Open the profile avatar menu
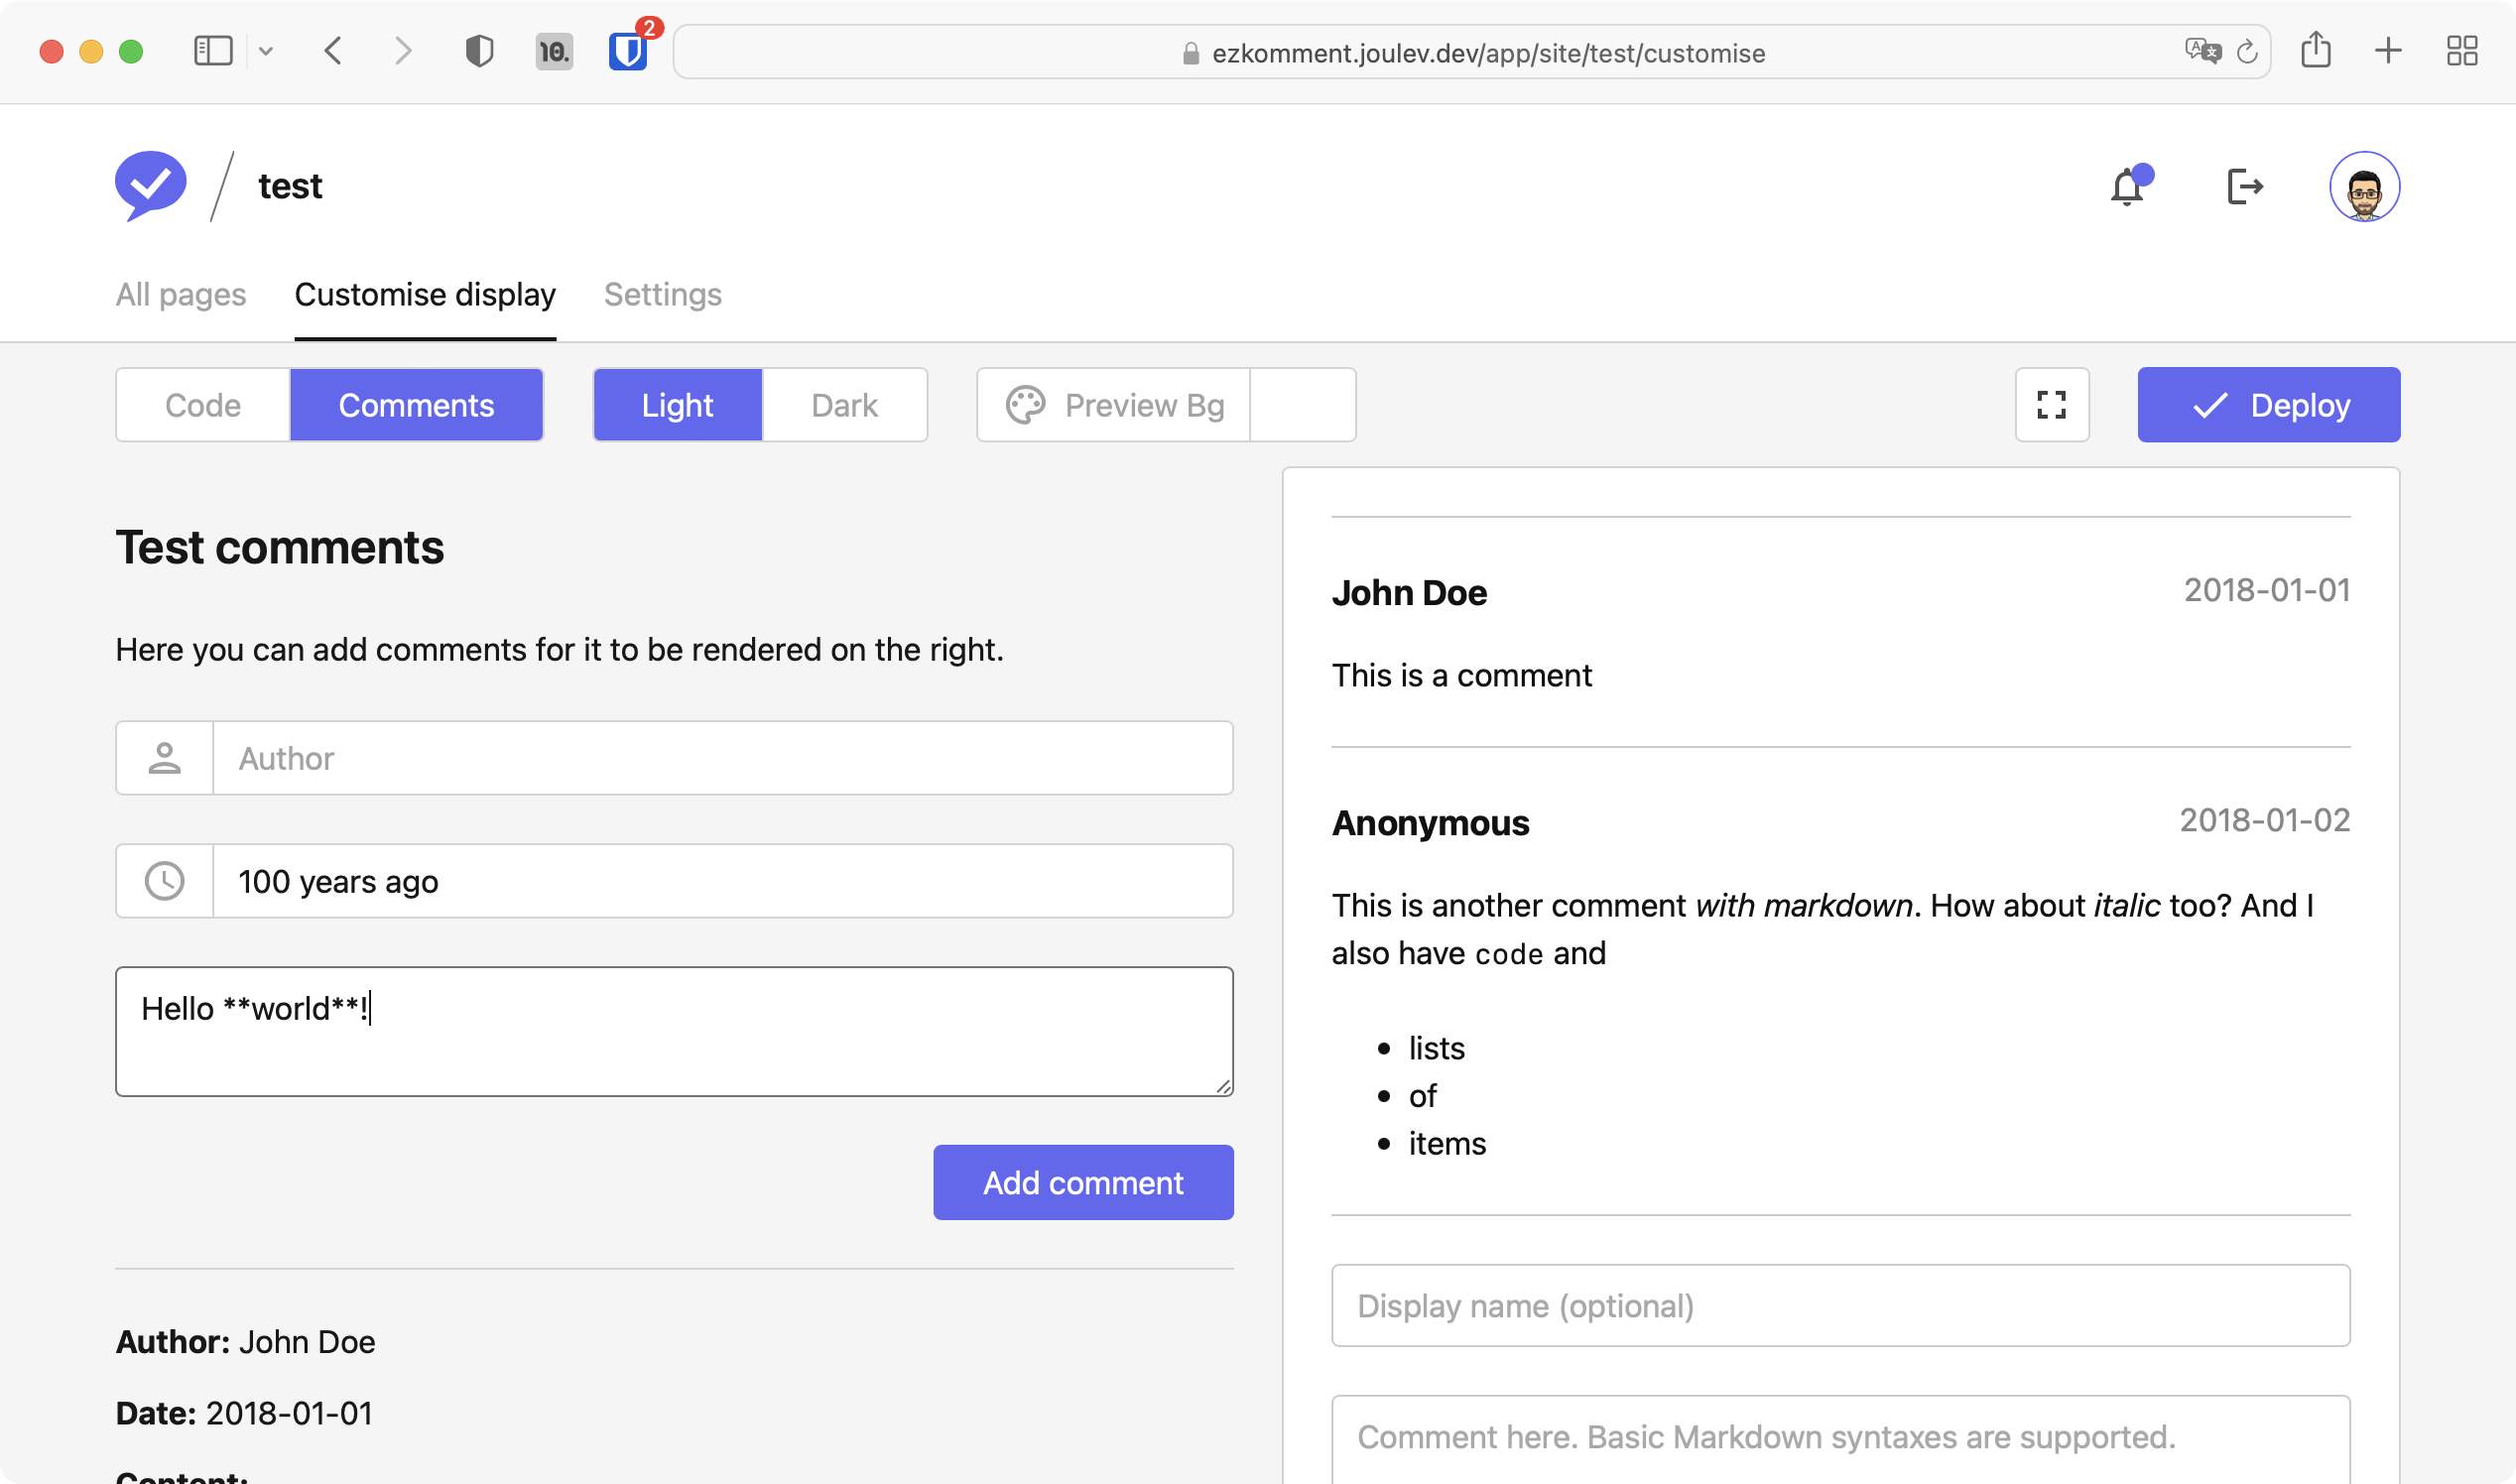Image resolution: width=2516 pixels, height=1484 pixels. 2364,186
